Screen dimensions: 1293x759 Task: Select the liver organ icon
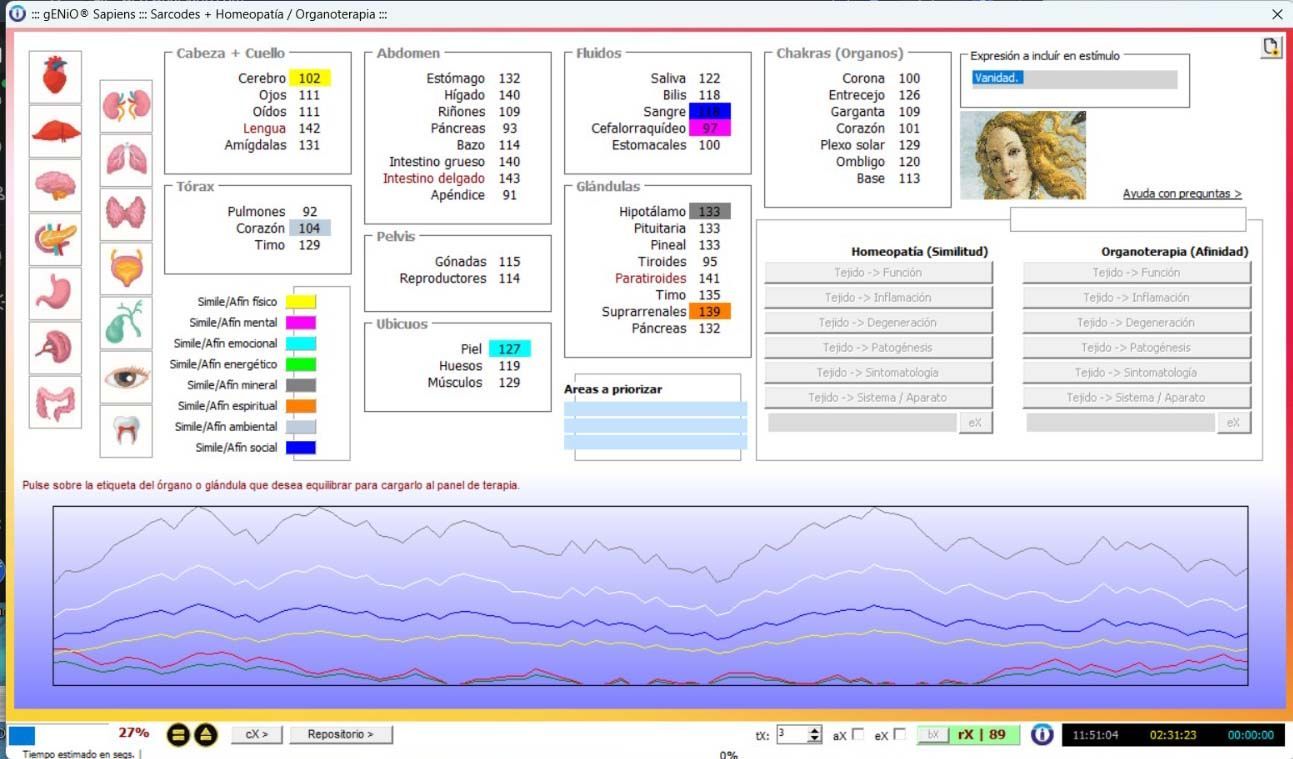pyautogui.click(x=55, y=131)
